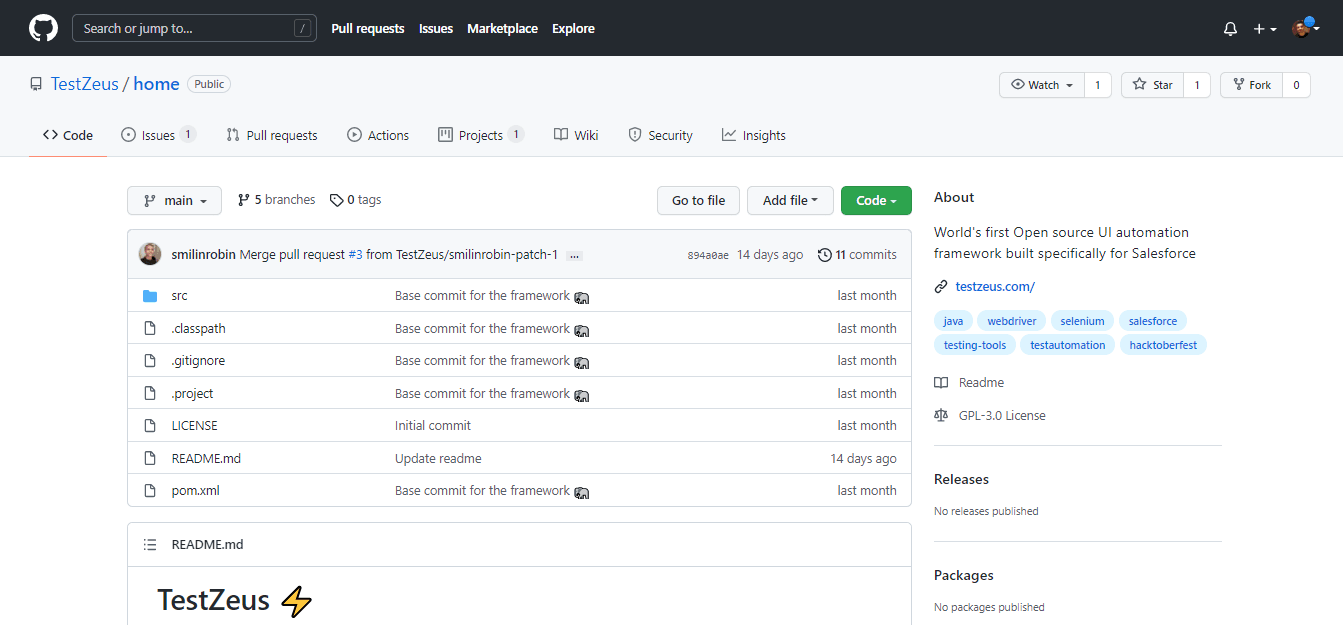Click the Go to file button
Viewport: 1343px width, 625px height.
coord(698,200)
